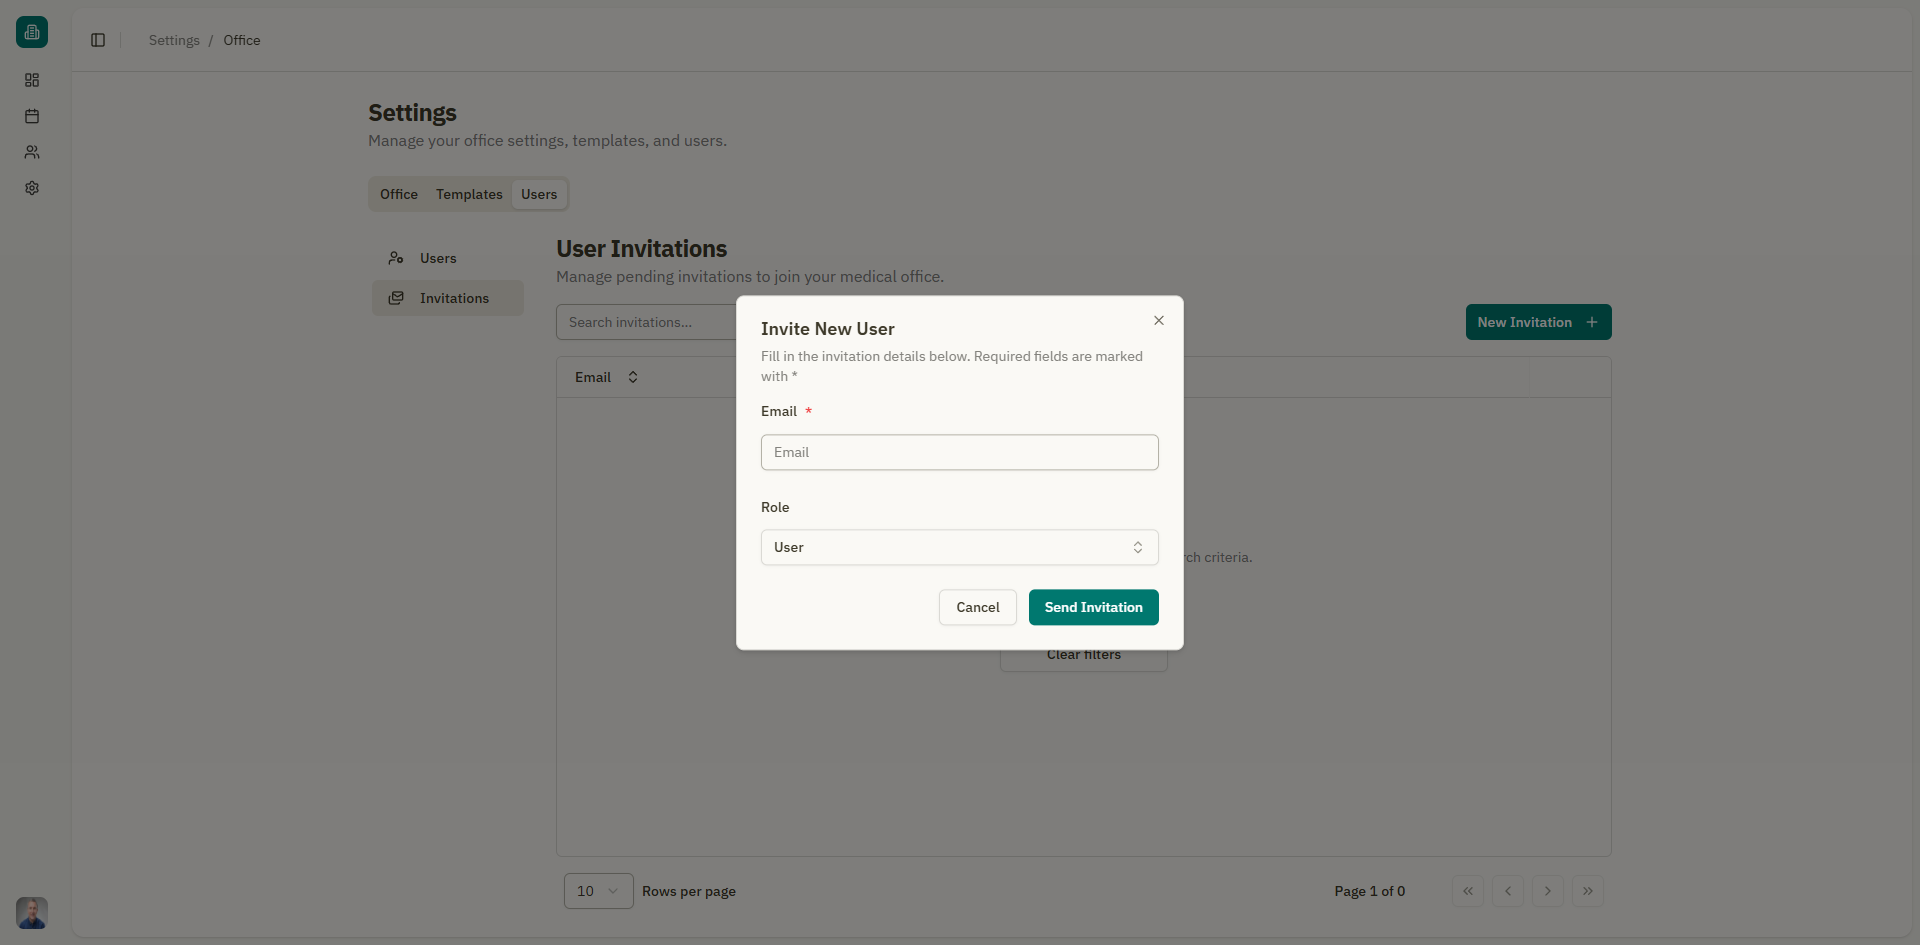Open the Role dropdown in the dialog
Viewport: 1920px width, 945px height.
tap(959, 547)
